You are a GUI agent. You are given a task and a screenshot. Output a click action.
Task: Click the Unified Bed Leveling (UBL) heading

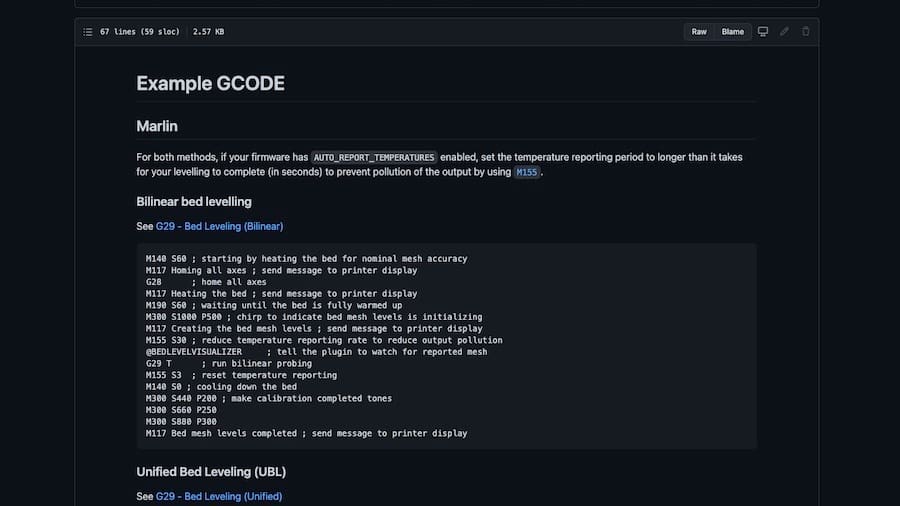211,472
